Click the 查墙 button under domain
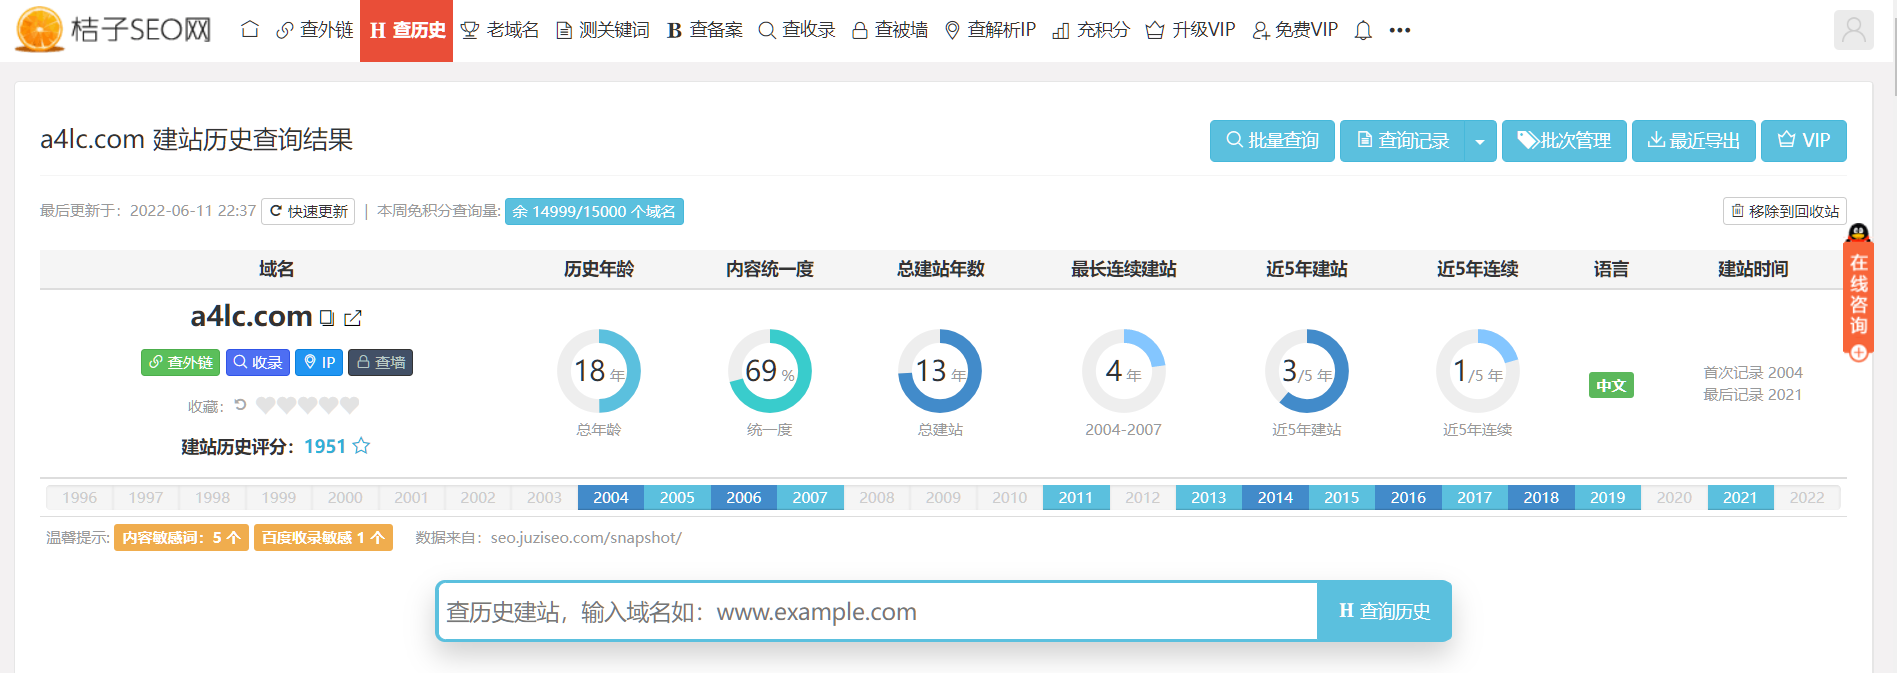The width and height of the screenshot is (1897, 673). tap(380, 362)
